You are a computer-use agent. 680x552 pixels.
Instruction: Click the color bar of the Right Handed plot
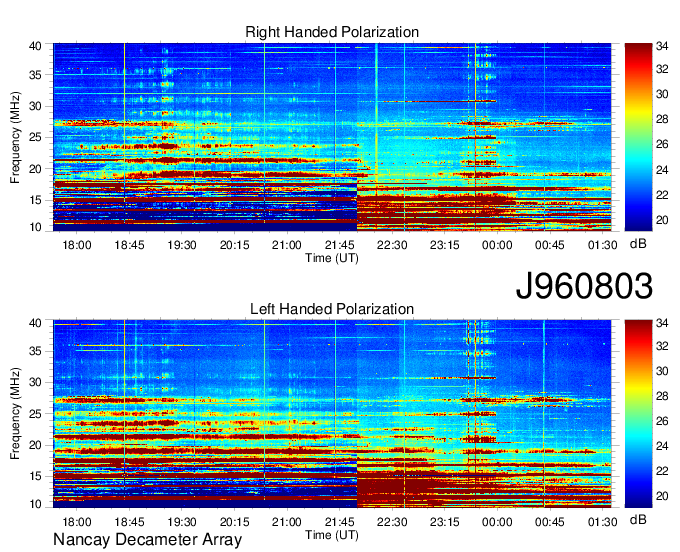click(x=638, y=137)
